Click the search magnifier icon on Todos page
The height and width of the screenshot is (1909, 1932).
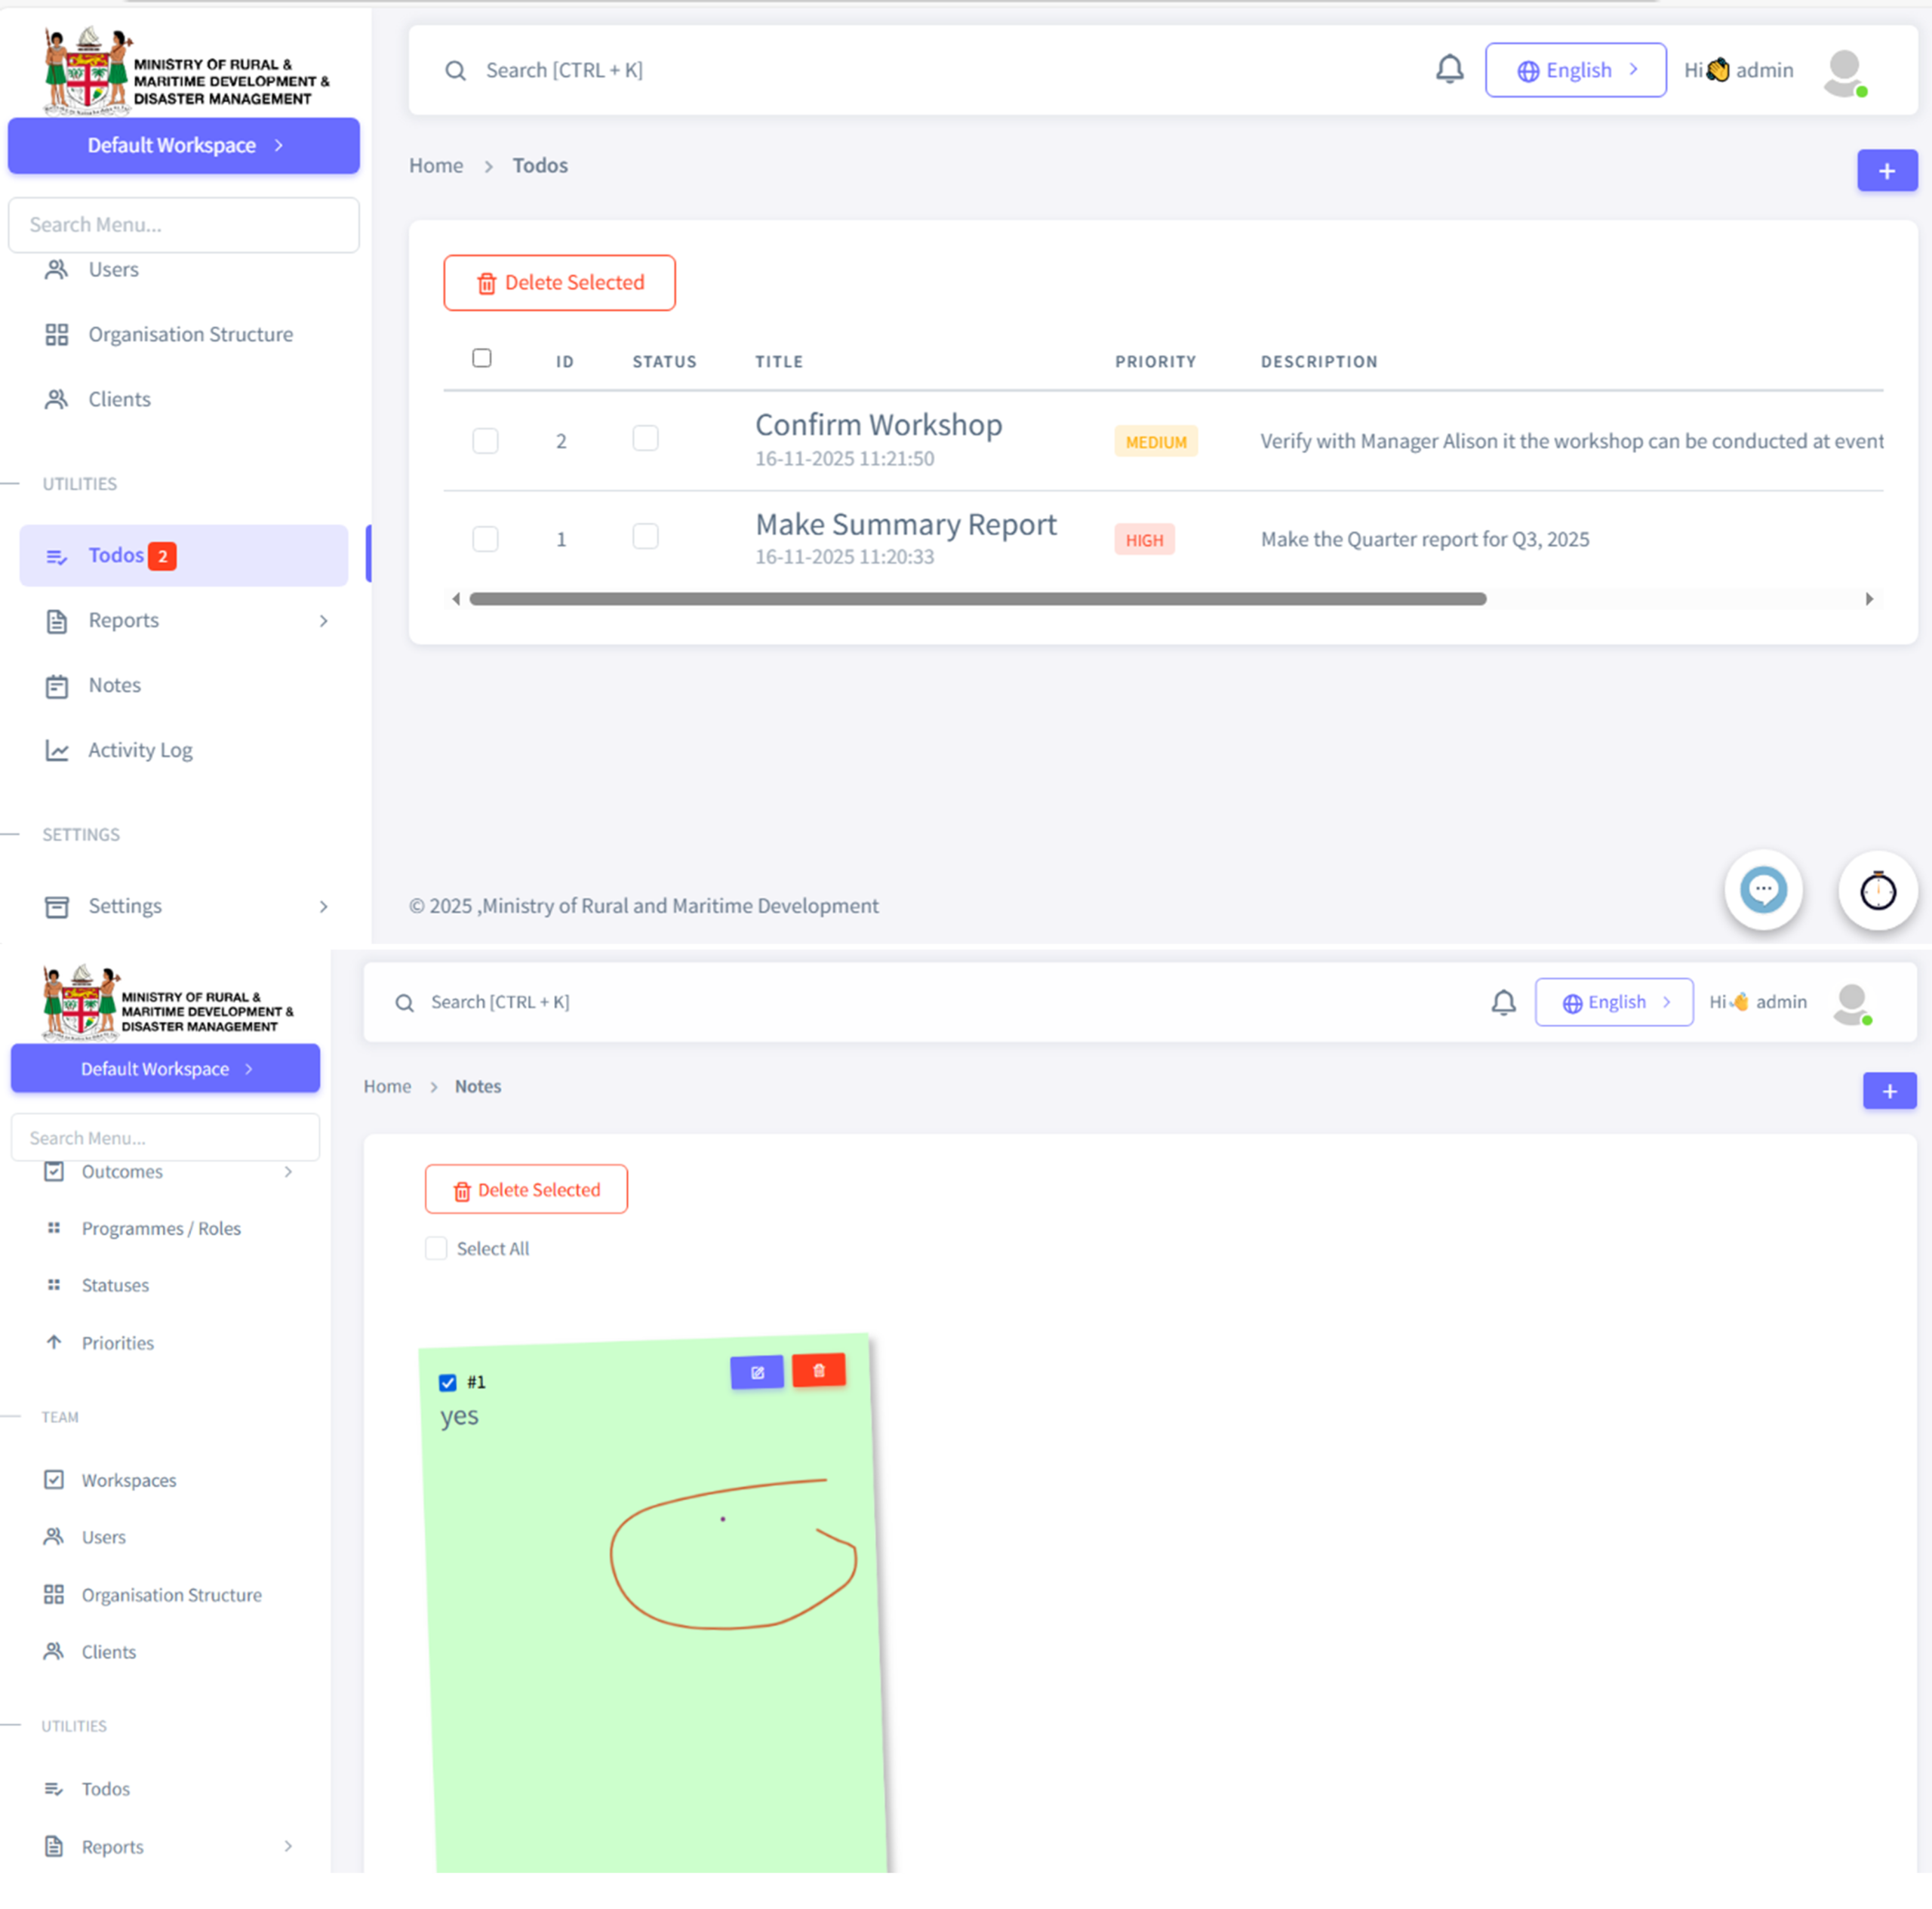click(455, 70)
